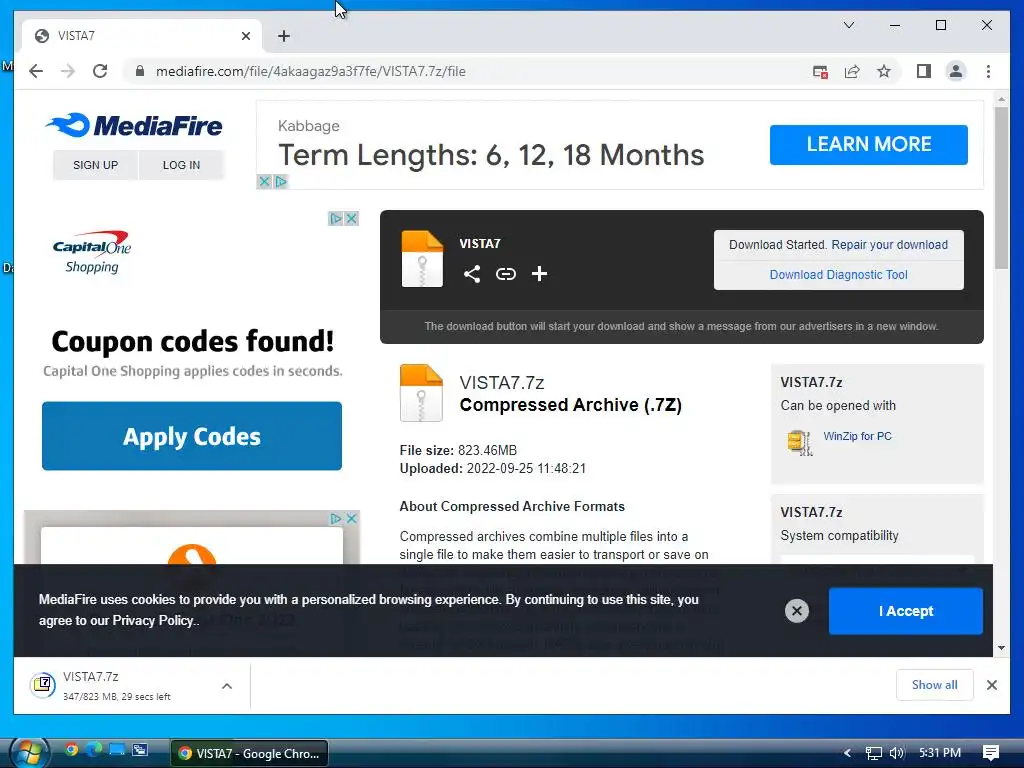
Task: Open the Privacy Policy link
Action: pos(153,620)
